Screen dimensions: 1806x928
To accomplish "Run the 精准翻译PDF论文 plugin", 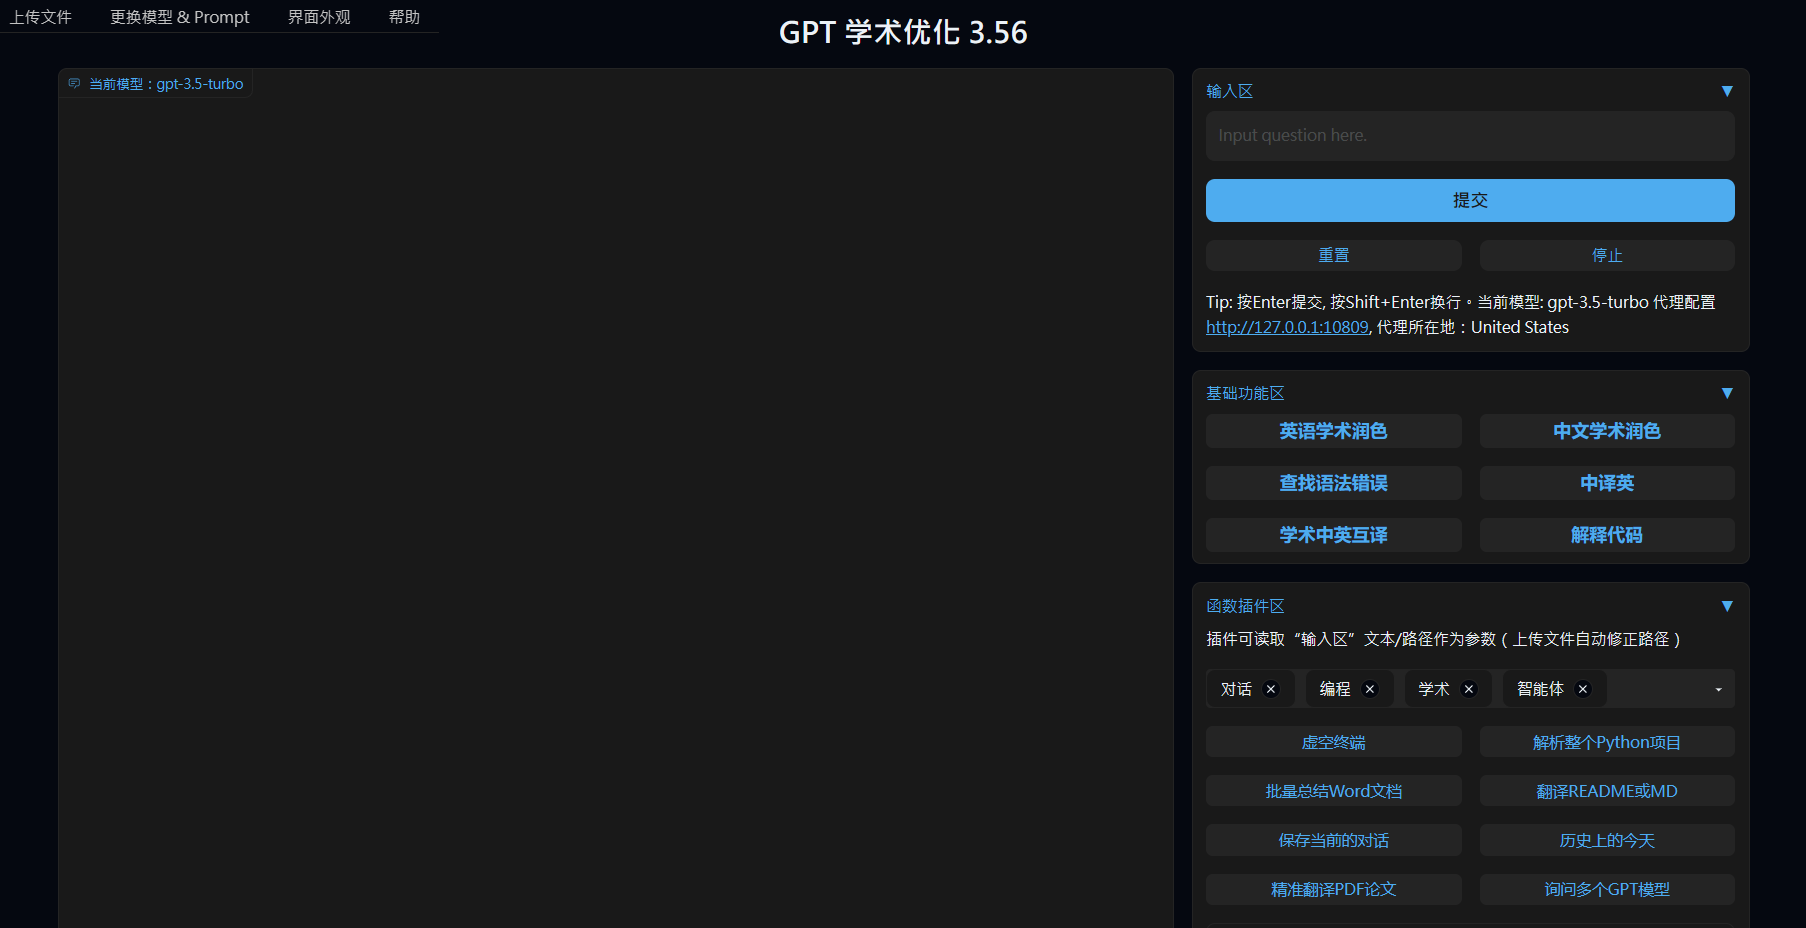I will [x=1334, y=889].
